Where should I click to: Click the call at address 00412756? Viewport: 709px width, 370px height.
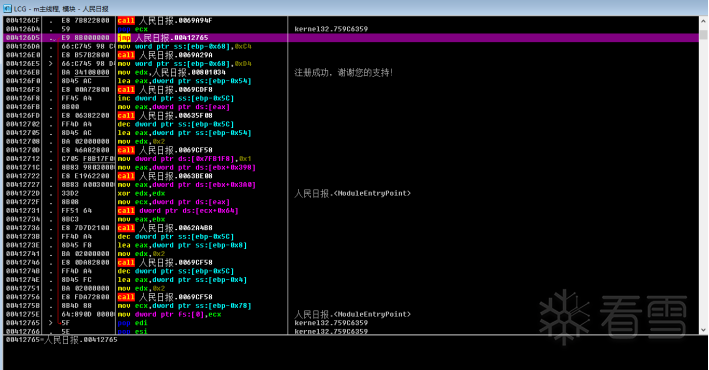pyautogui.click(x=165, y=297)
